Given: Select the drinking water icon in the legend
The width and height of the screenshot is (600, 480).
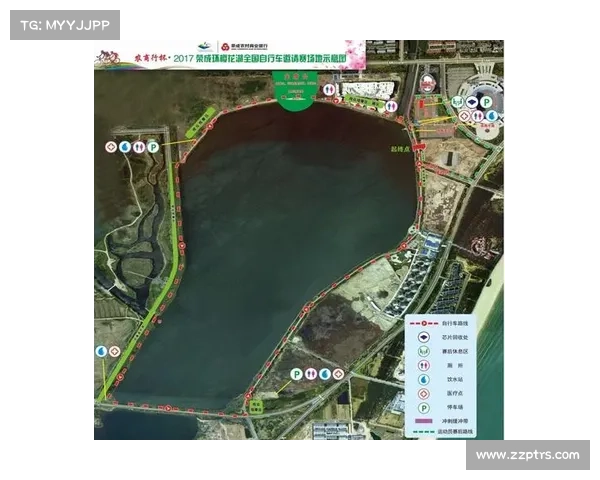Looking at the screenshot, I should pyautogui.click(x=424, y=379).
